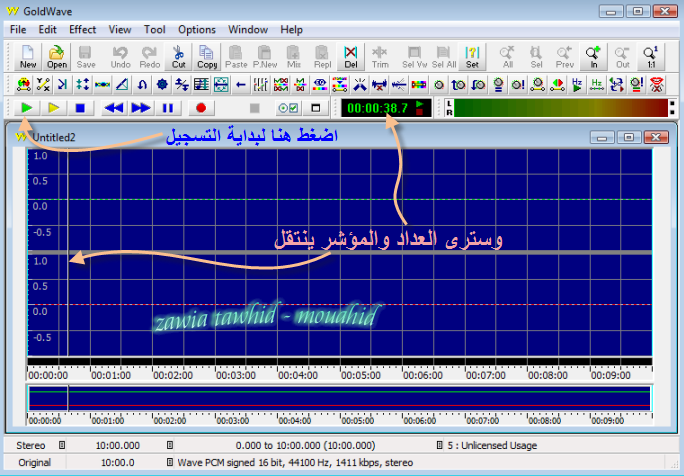Open the Options menu
Image resolution: width=684 pixels, height=476 pixels.
(197, 30)
